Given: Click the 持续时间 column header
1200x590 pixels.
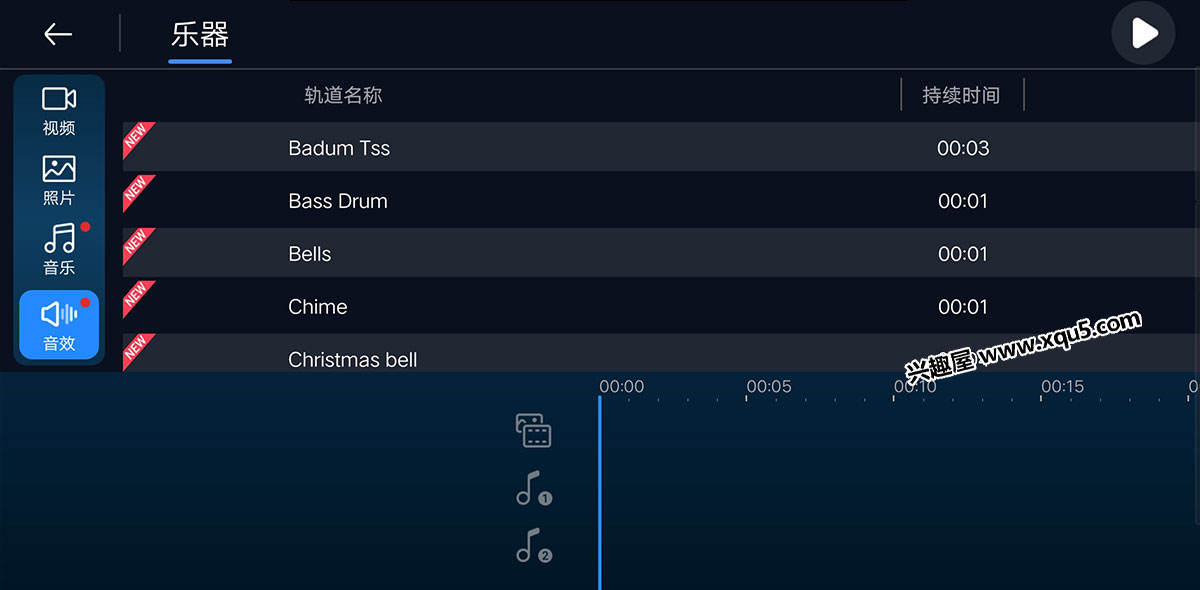Looking at the screenshot, I should 961,95.
